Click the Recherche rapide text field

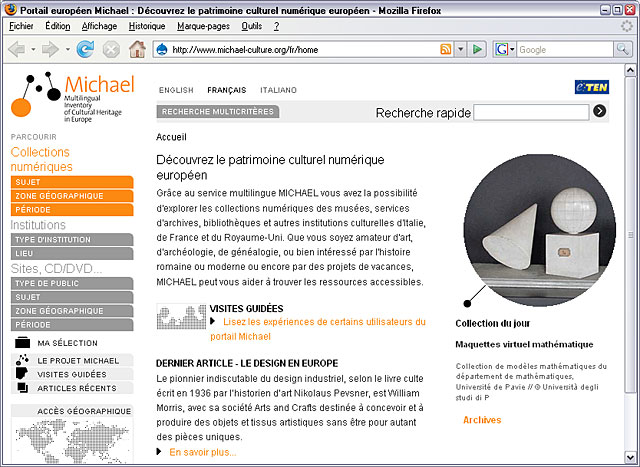tap(531, 112)
